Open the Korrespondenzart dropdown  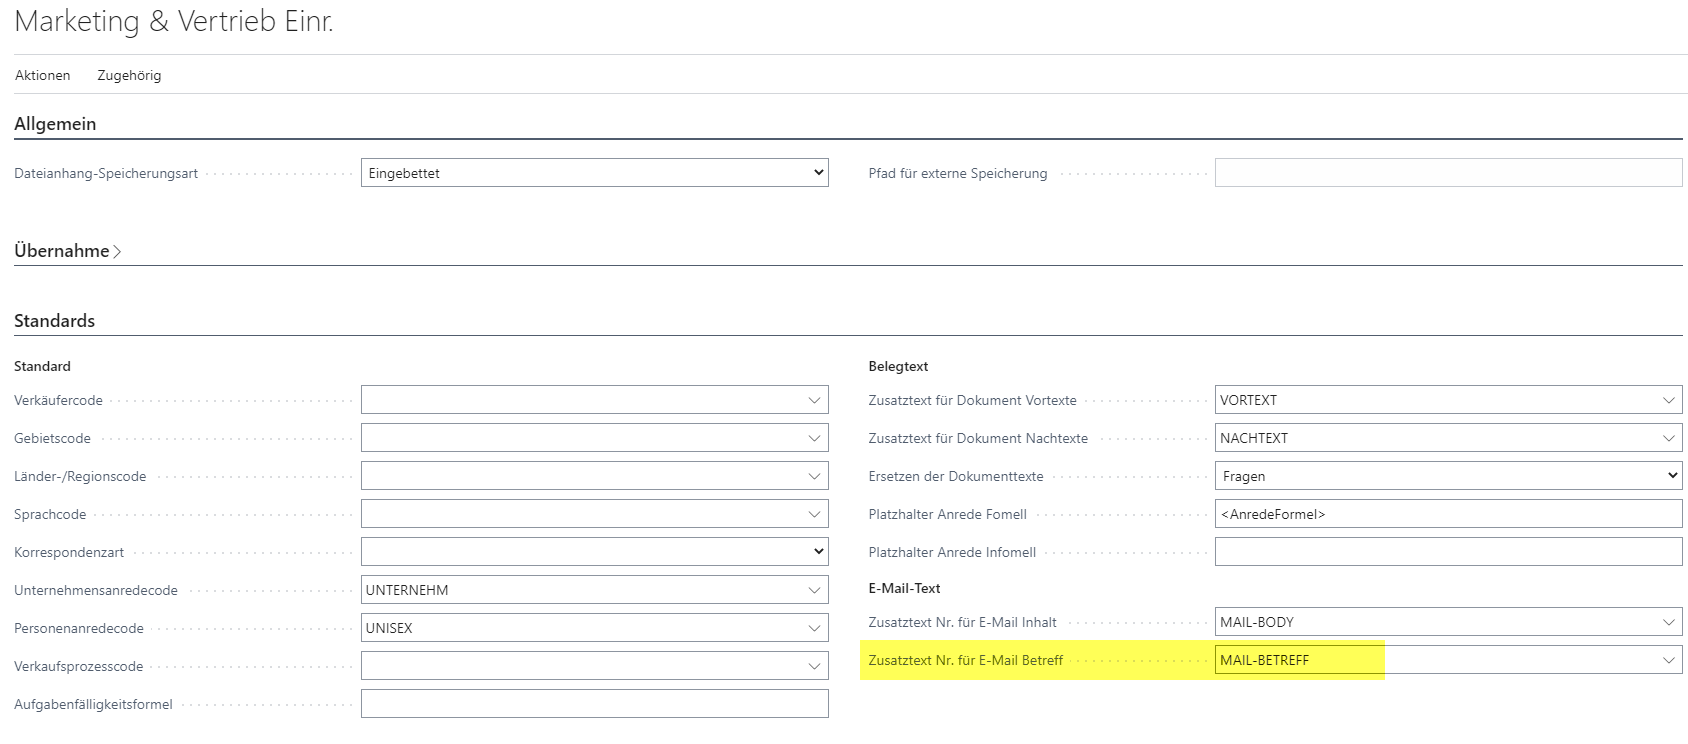tap(595, 552)
